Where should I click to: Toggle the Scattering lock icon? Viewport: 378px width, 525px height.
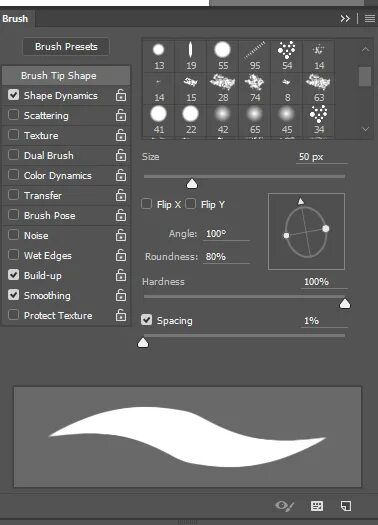[121, 116]
